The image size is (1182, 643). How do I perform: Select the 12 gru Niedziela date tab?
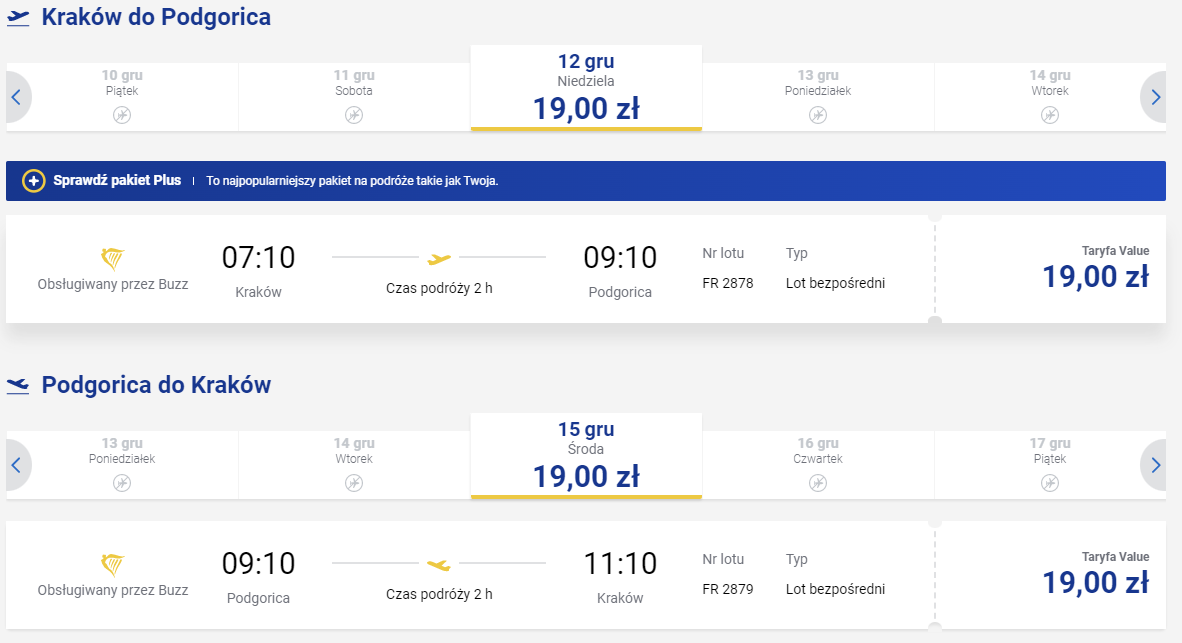(x=586, y=88)
